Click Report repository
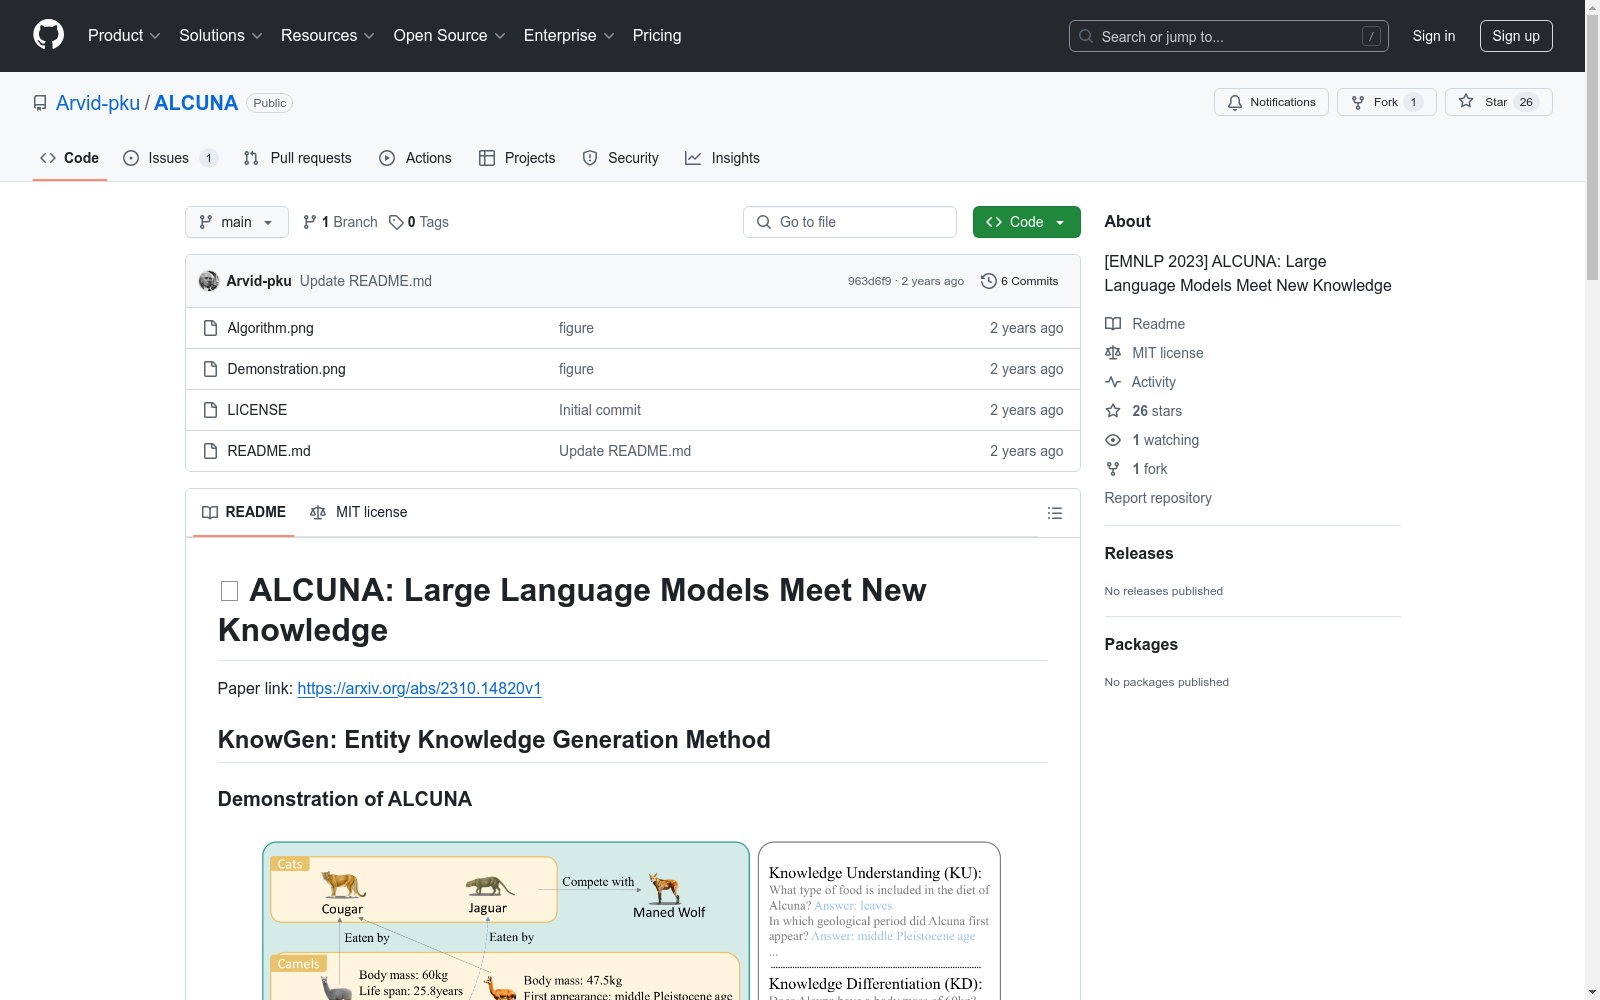This screenshot has width=1600, height=1000. point(1158,498)
